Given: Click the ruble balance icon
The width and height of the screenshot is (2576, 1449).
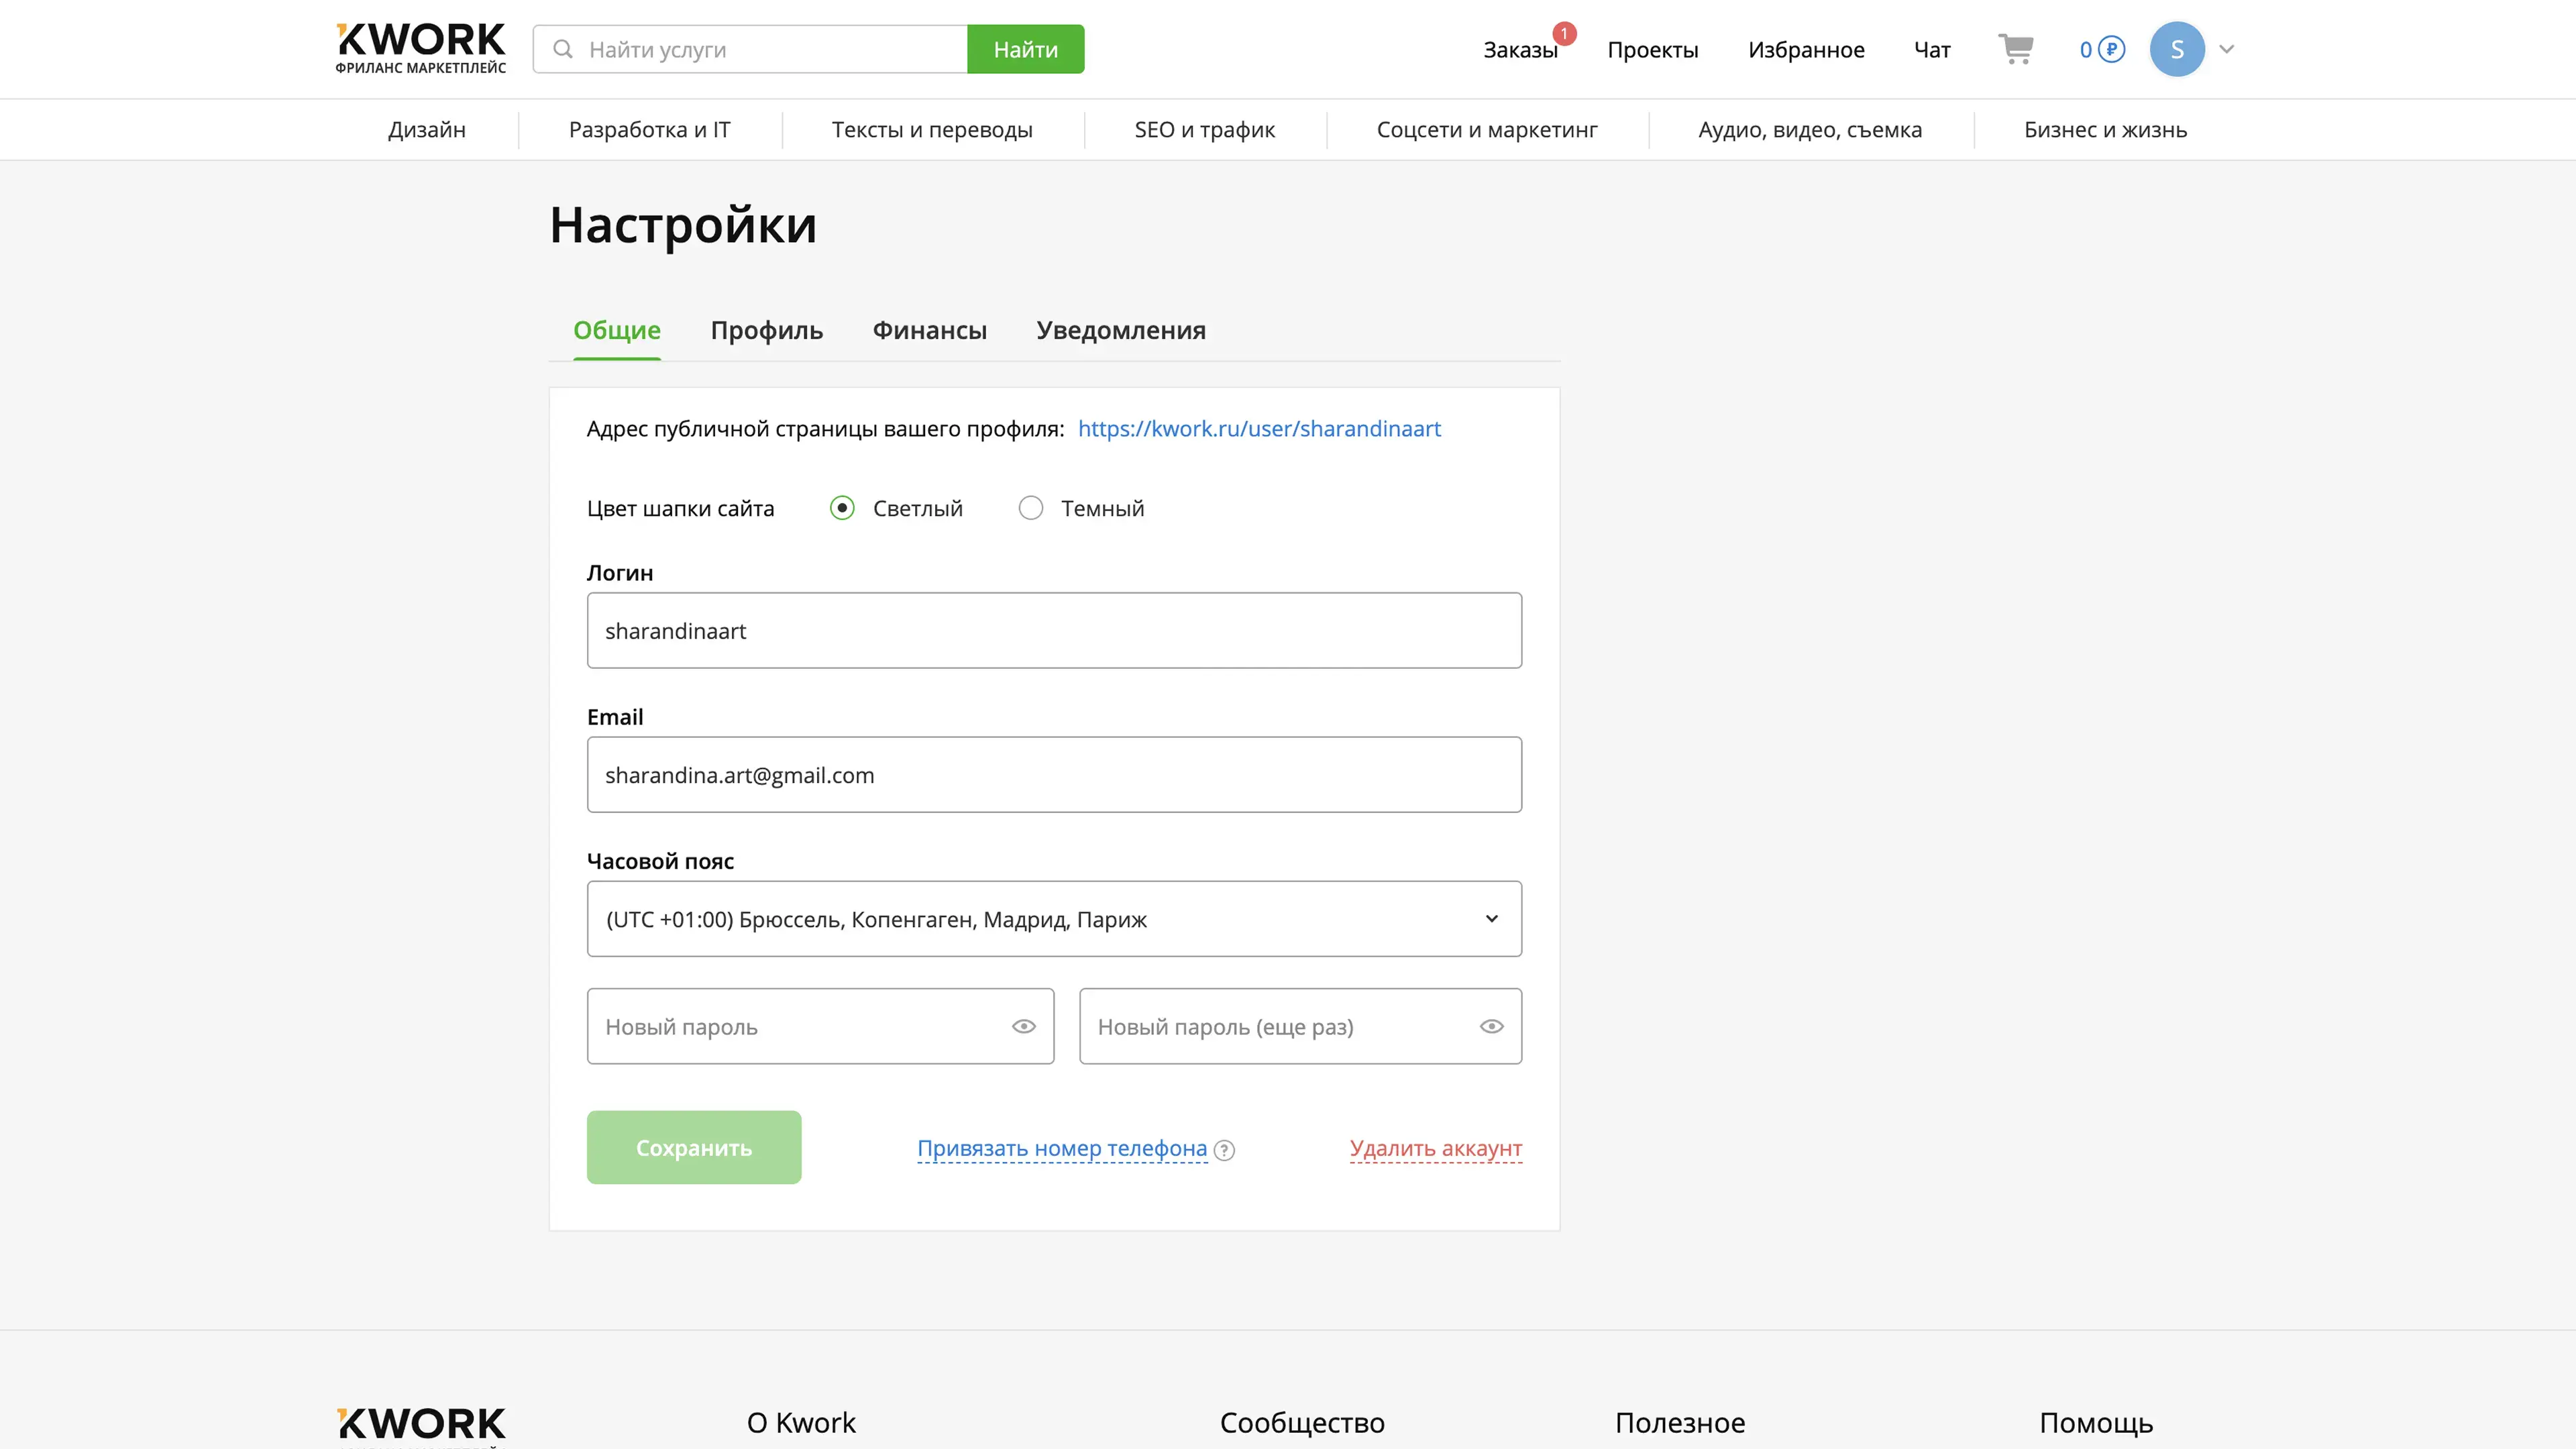Looking at the screenshot, I should coord(2110,49).
